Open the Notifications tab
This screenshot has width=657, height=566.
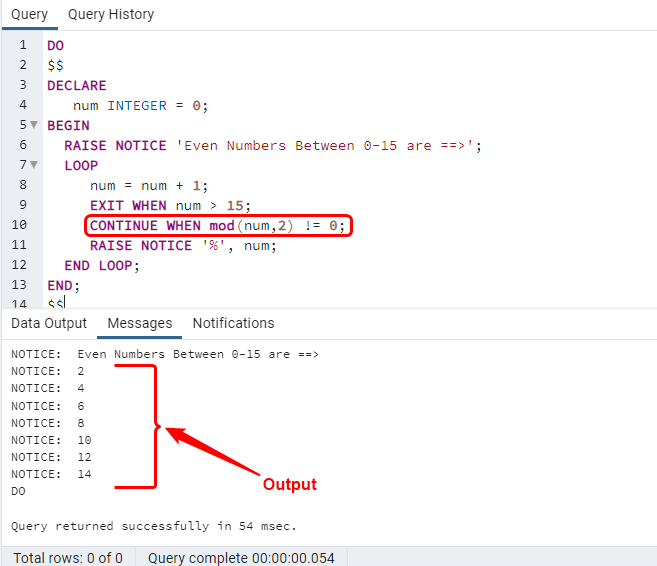pyautogui.click(x=233, y=323)
